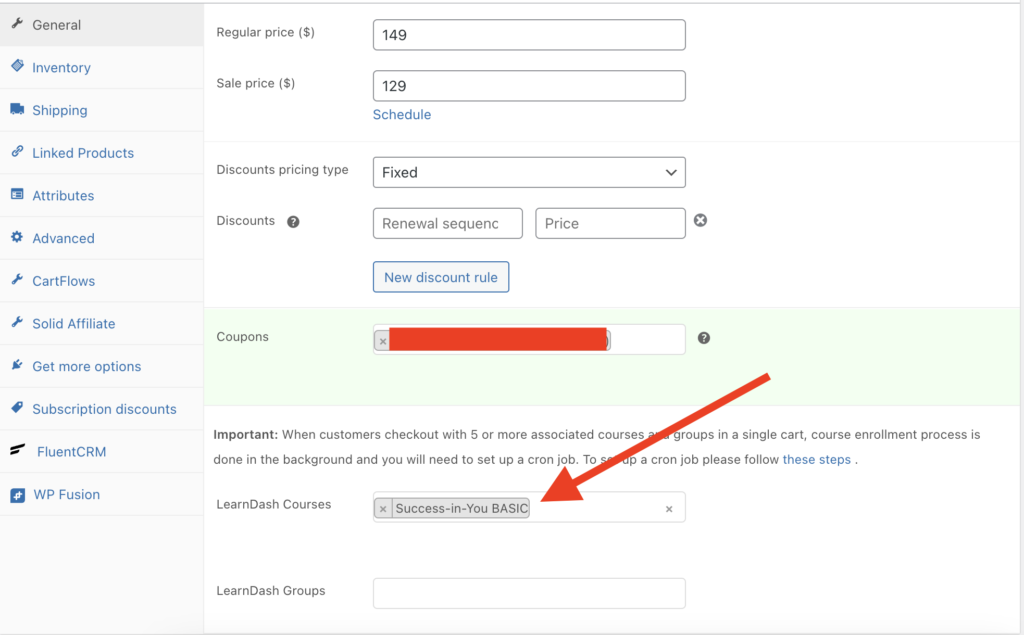This screenshot has width=1024, height=635.
Task: Click the Shipping truck icon
Action: coord(17,109)
